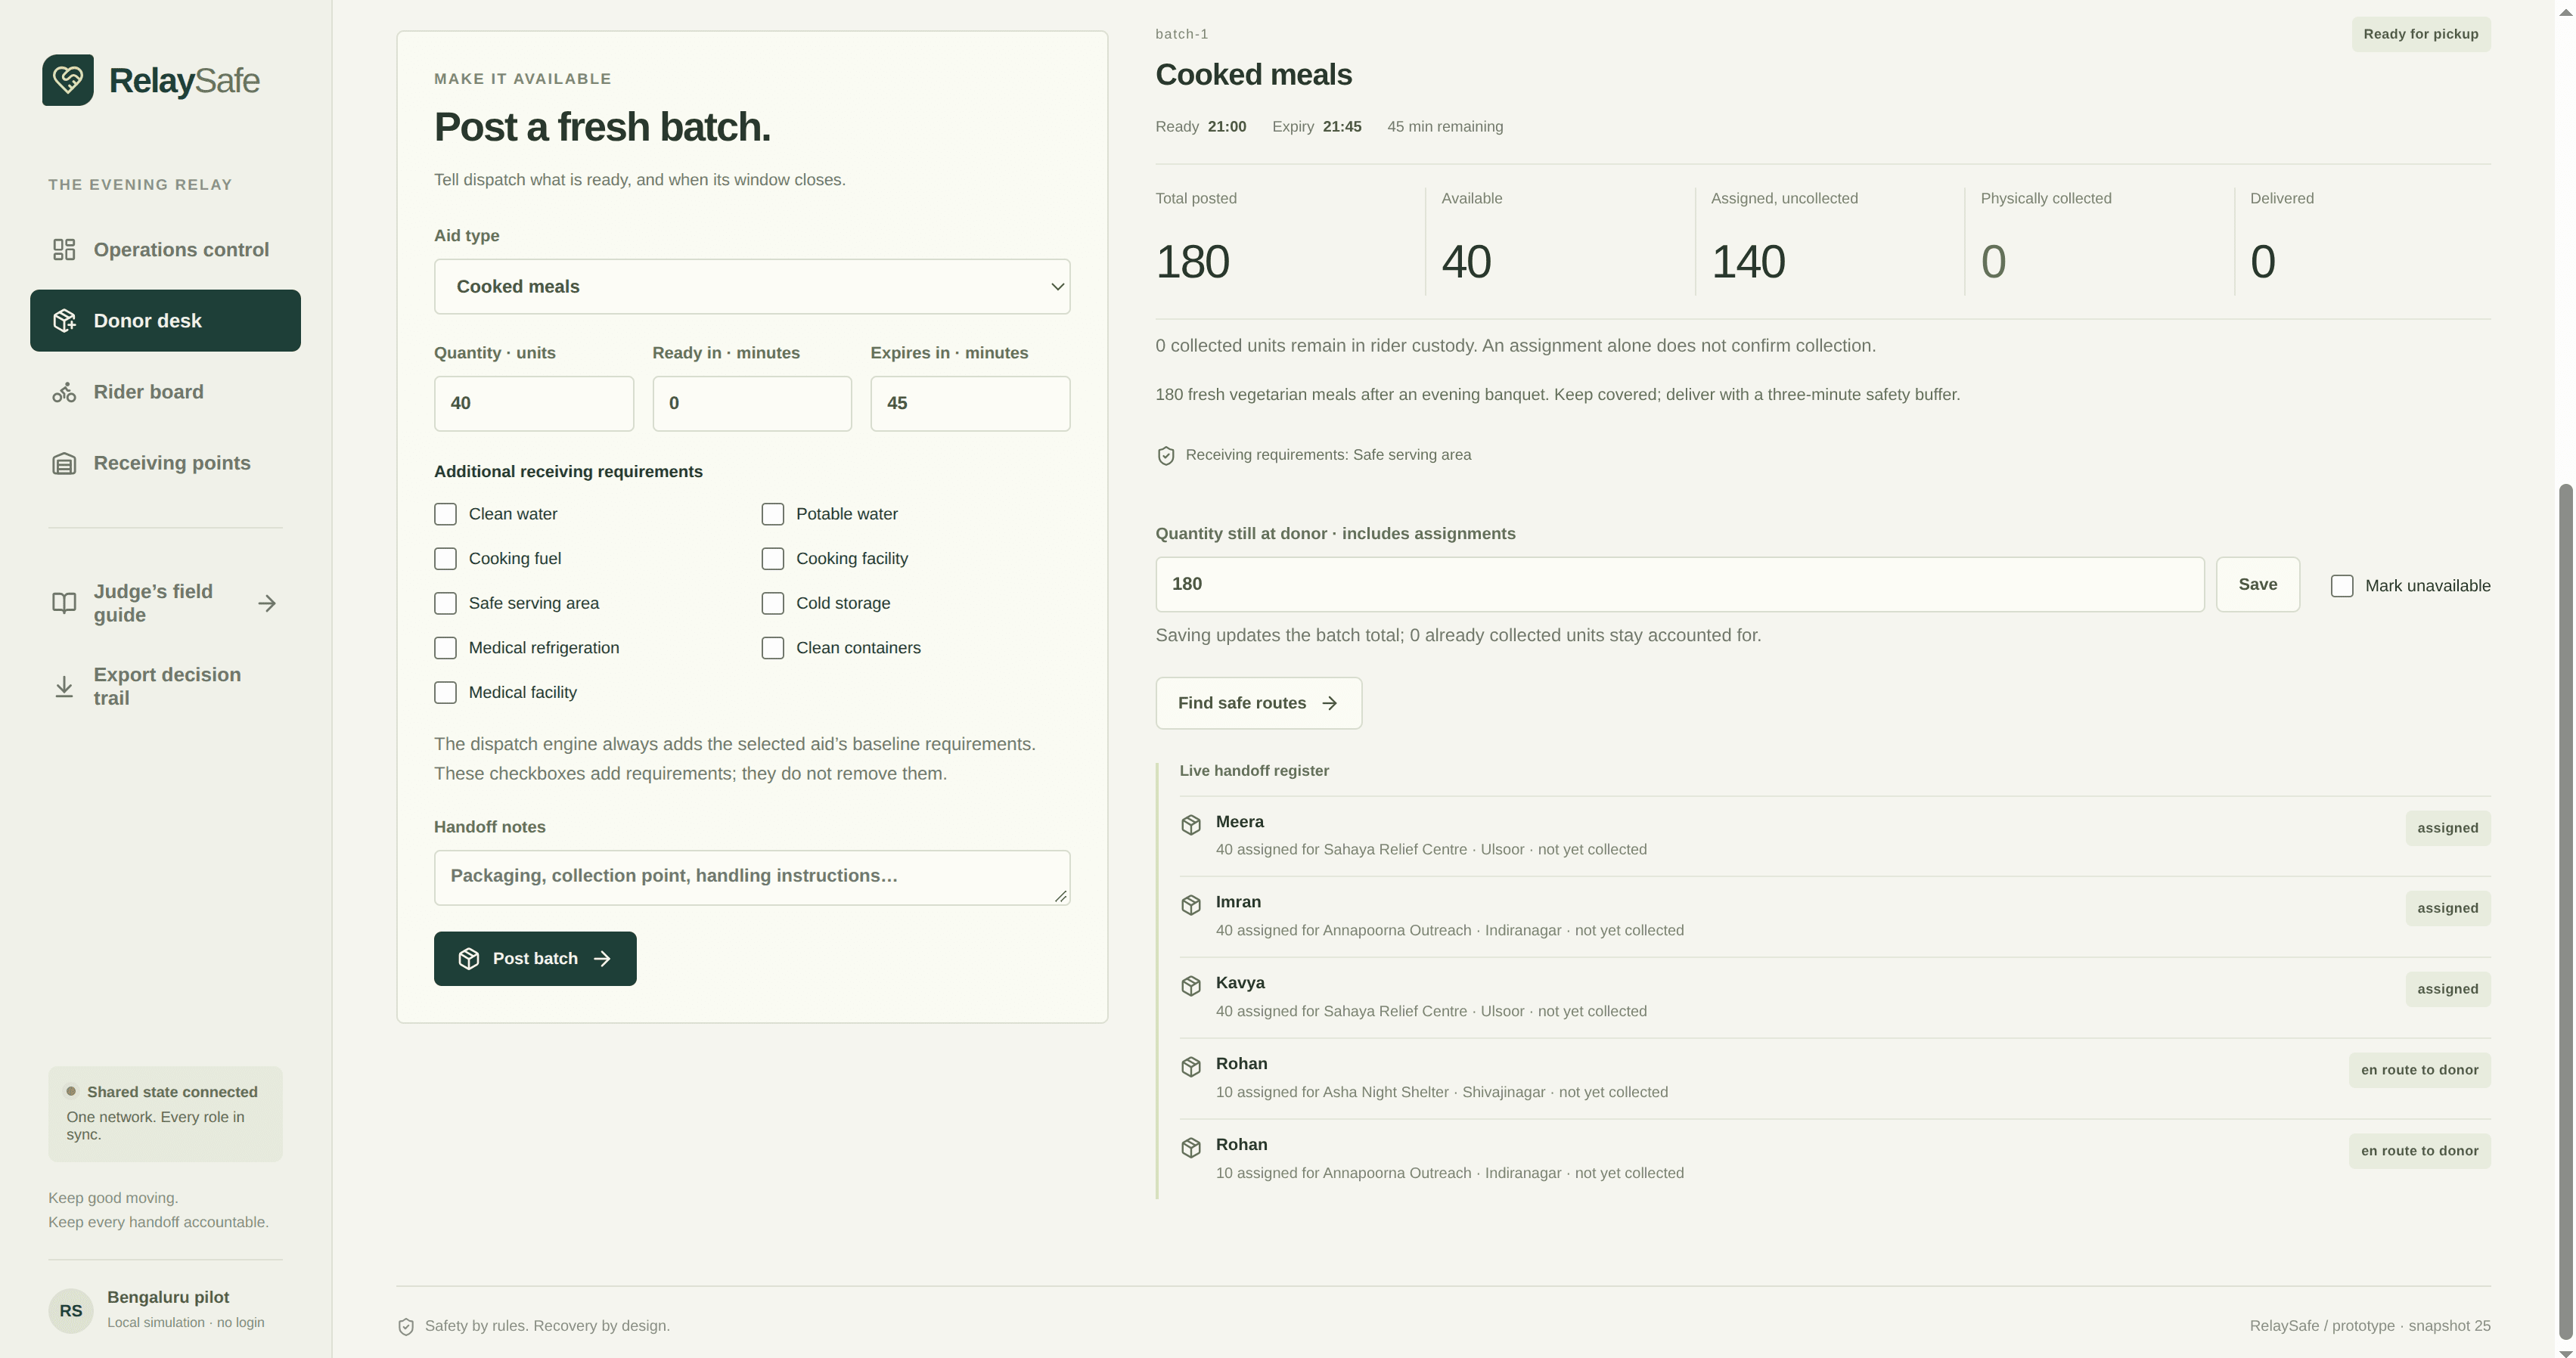This screenshot has height=1358, width=2576.
Task: Click into the Handoff notes textarea
Action: (x=752, y=878)
